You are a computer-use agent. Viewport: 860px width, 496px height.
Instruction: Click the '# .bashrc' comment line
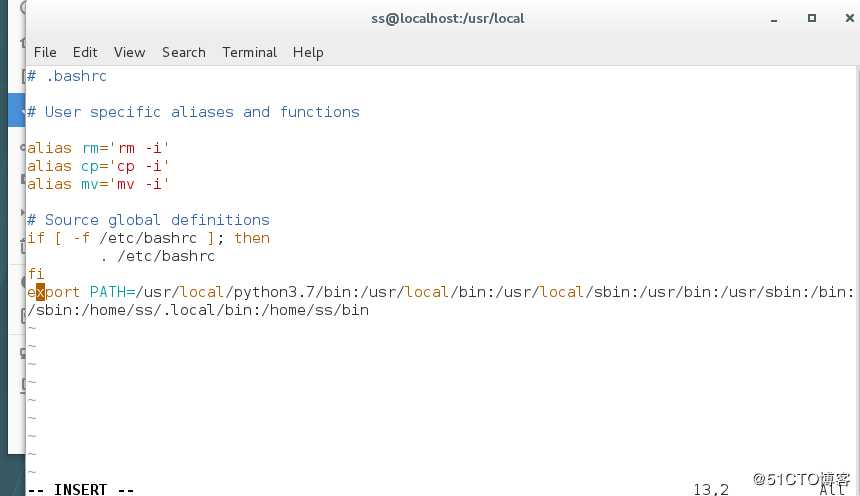pyautogui.click(x=67, y=76)
